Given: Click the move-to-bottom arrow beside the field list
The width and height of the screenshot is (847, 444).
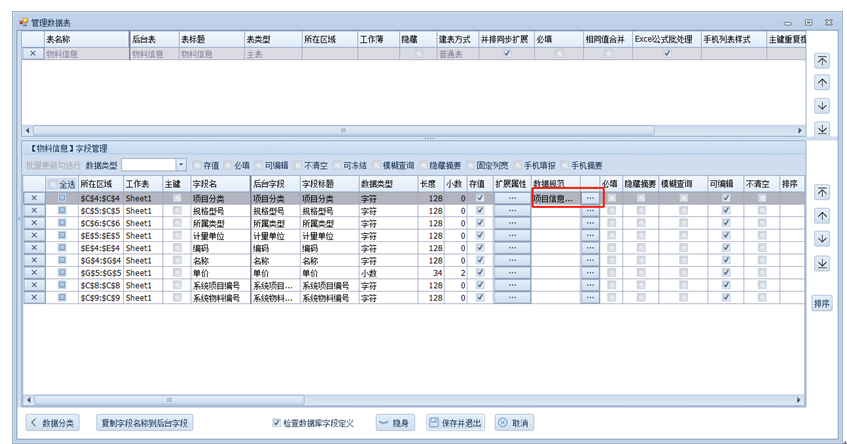Looking at the screenshot, I should point(822,263).
